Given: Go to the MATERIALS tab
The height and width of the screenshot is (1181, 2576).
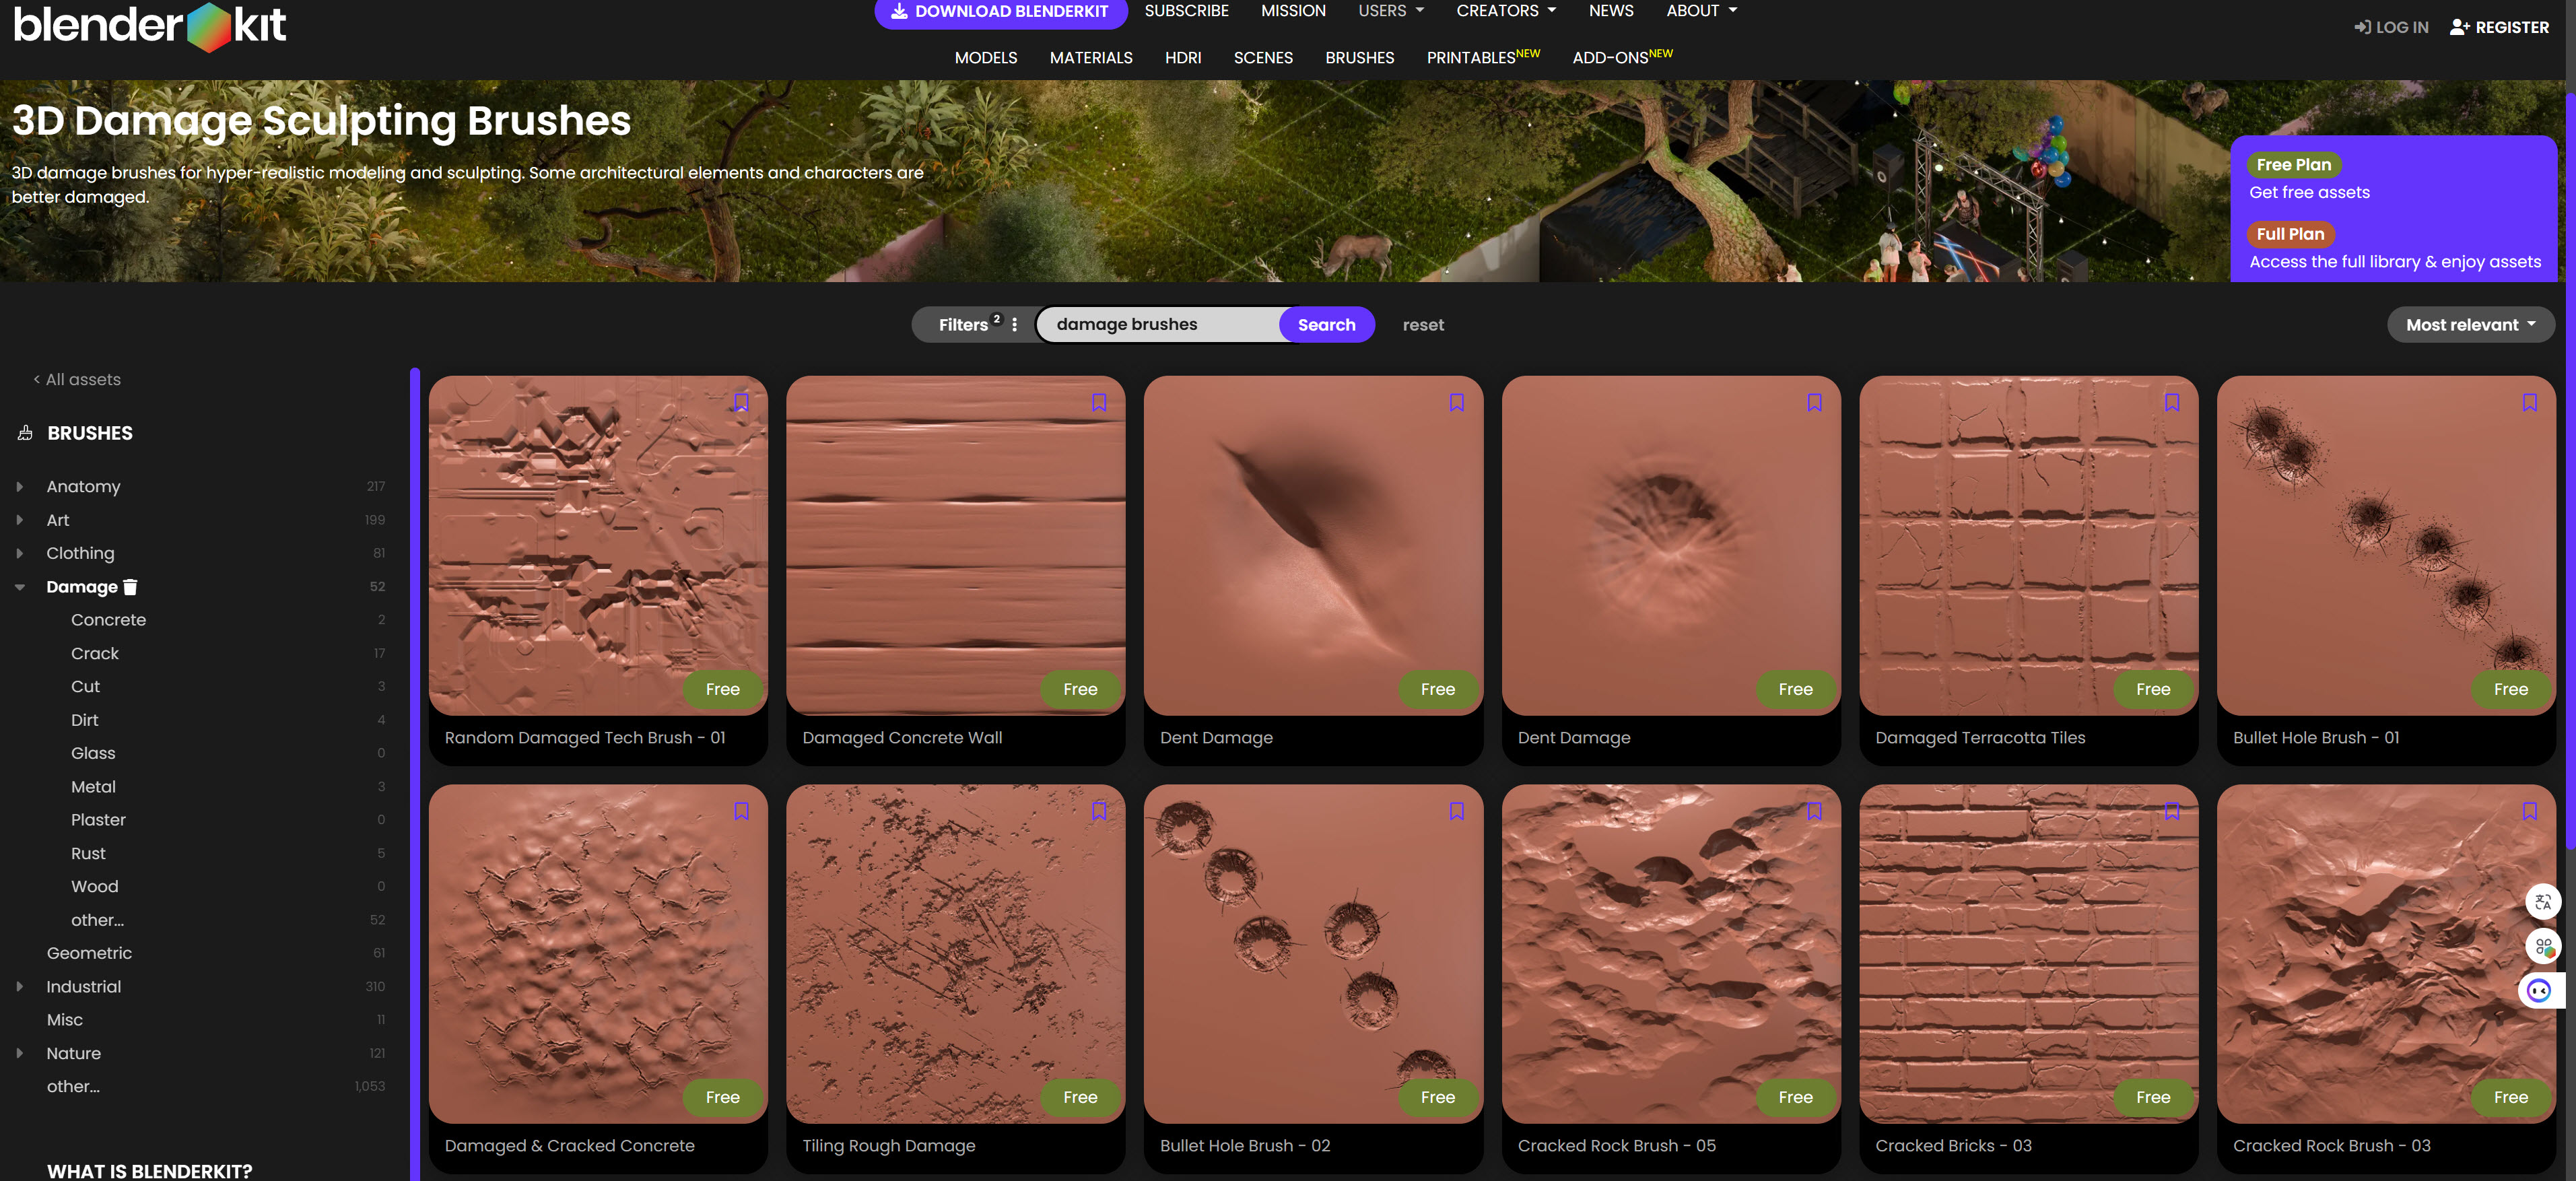Looking at the screenshot, I should tap(1090, 58).
